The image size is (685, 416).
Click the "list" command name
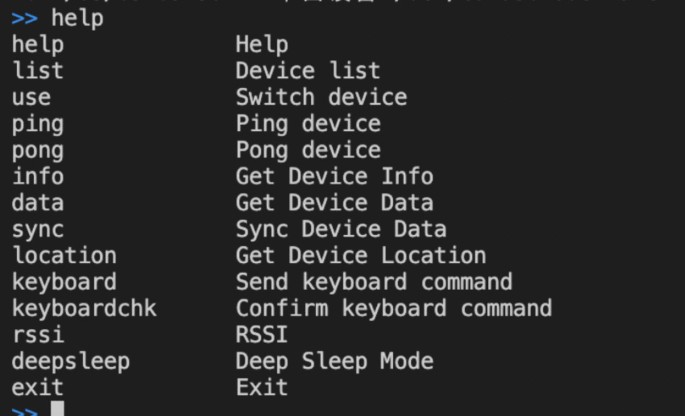click(38, 71)
